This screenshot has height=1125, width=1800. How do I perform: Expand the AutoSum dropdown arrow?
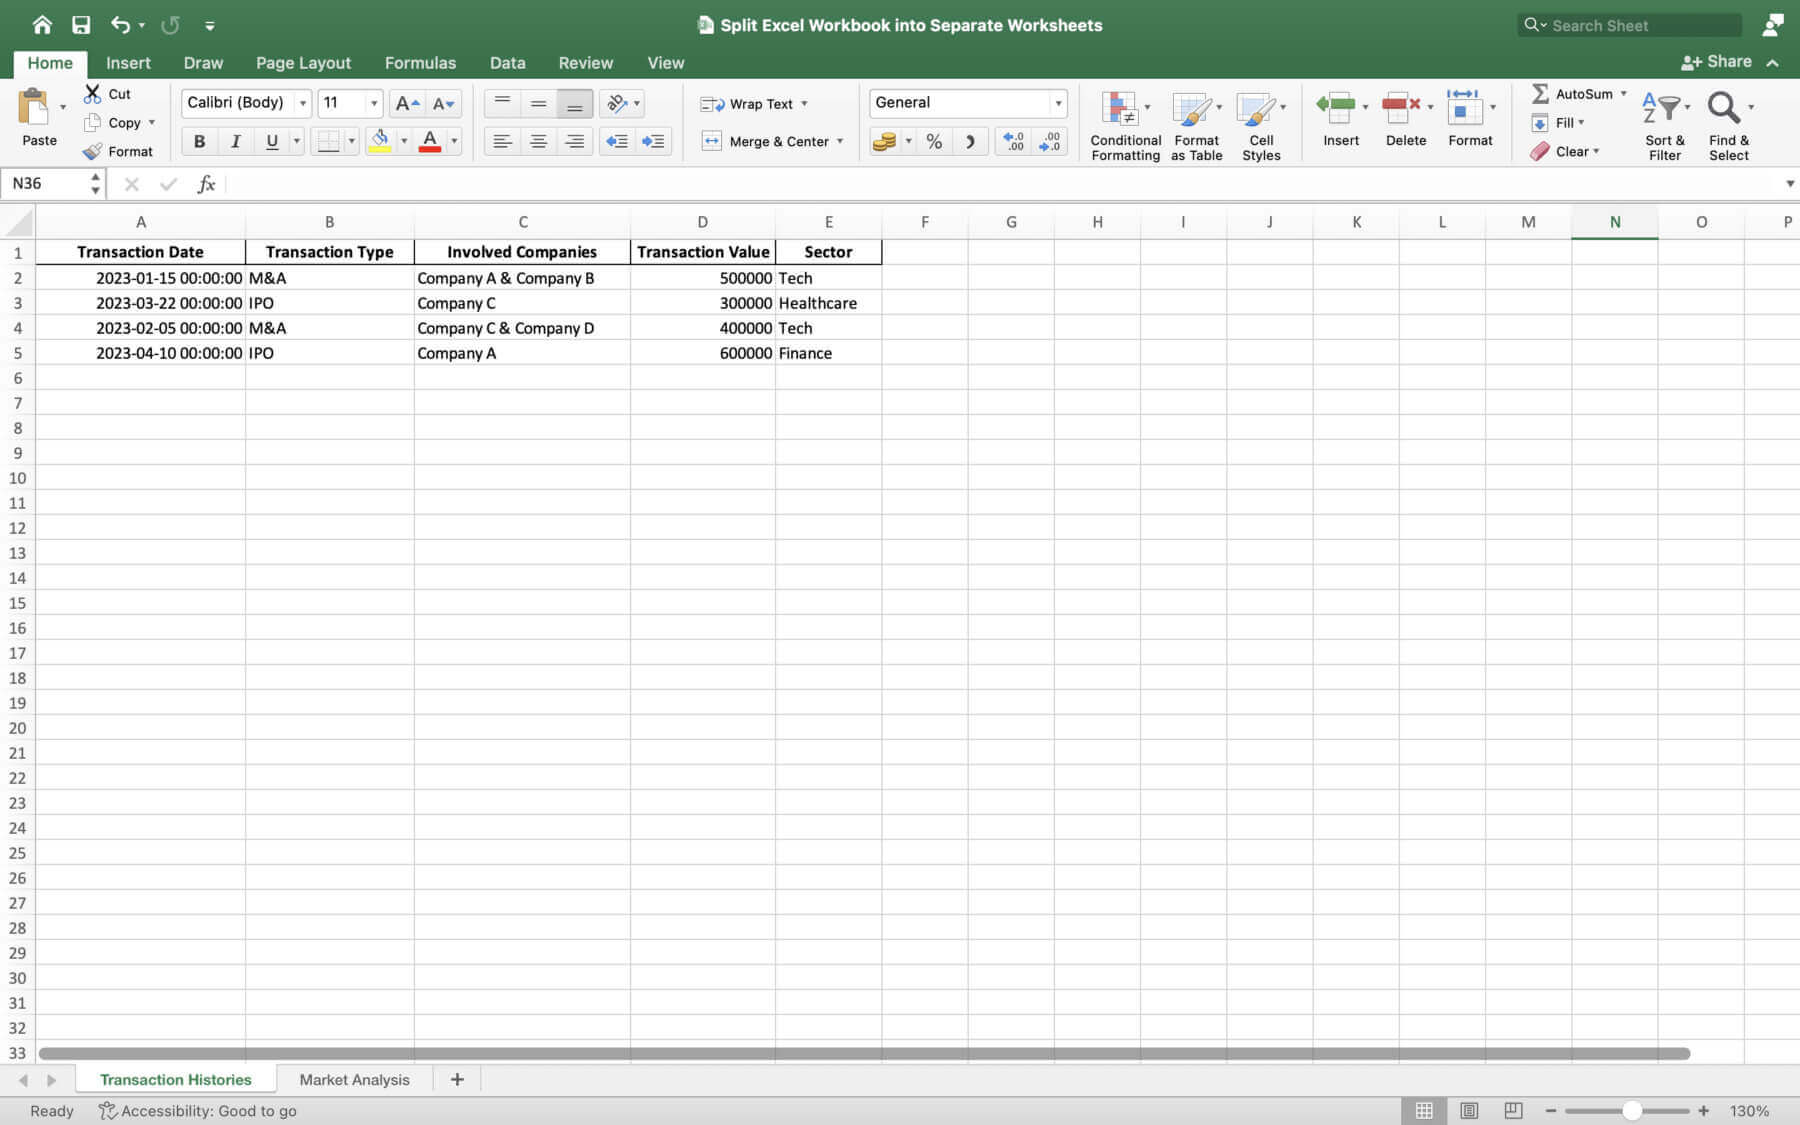(1623, 93)
